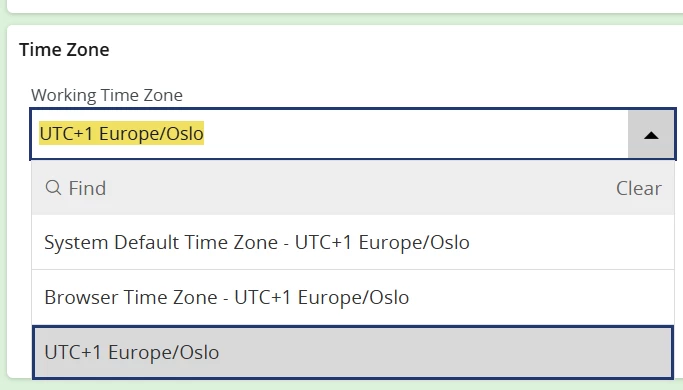Collapse the Working Time Zone dropdown arrow
This screenshot has height=390, width=683.
click(651, 134)
